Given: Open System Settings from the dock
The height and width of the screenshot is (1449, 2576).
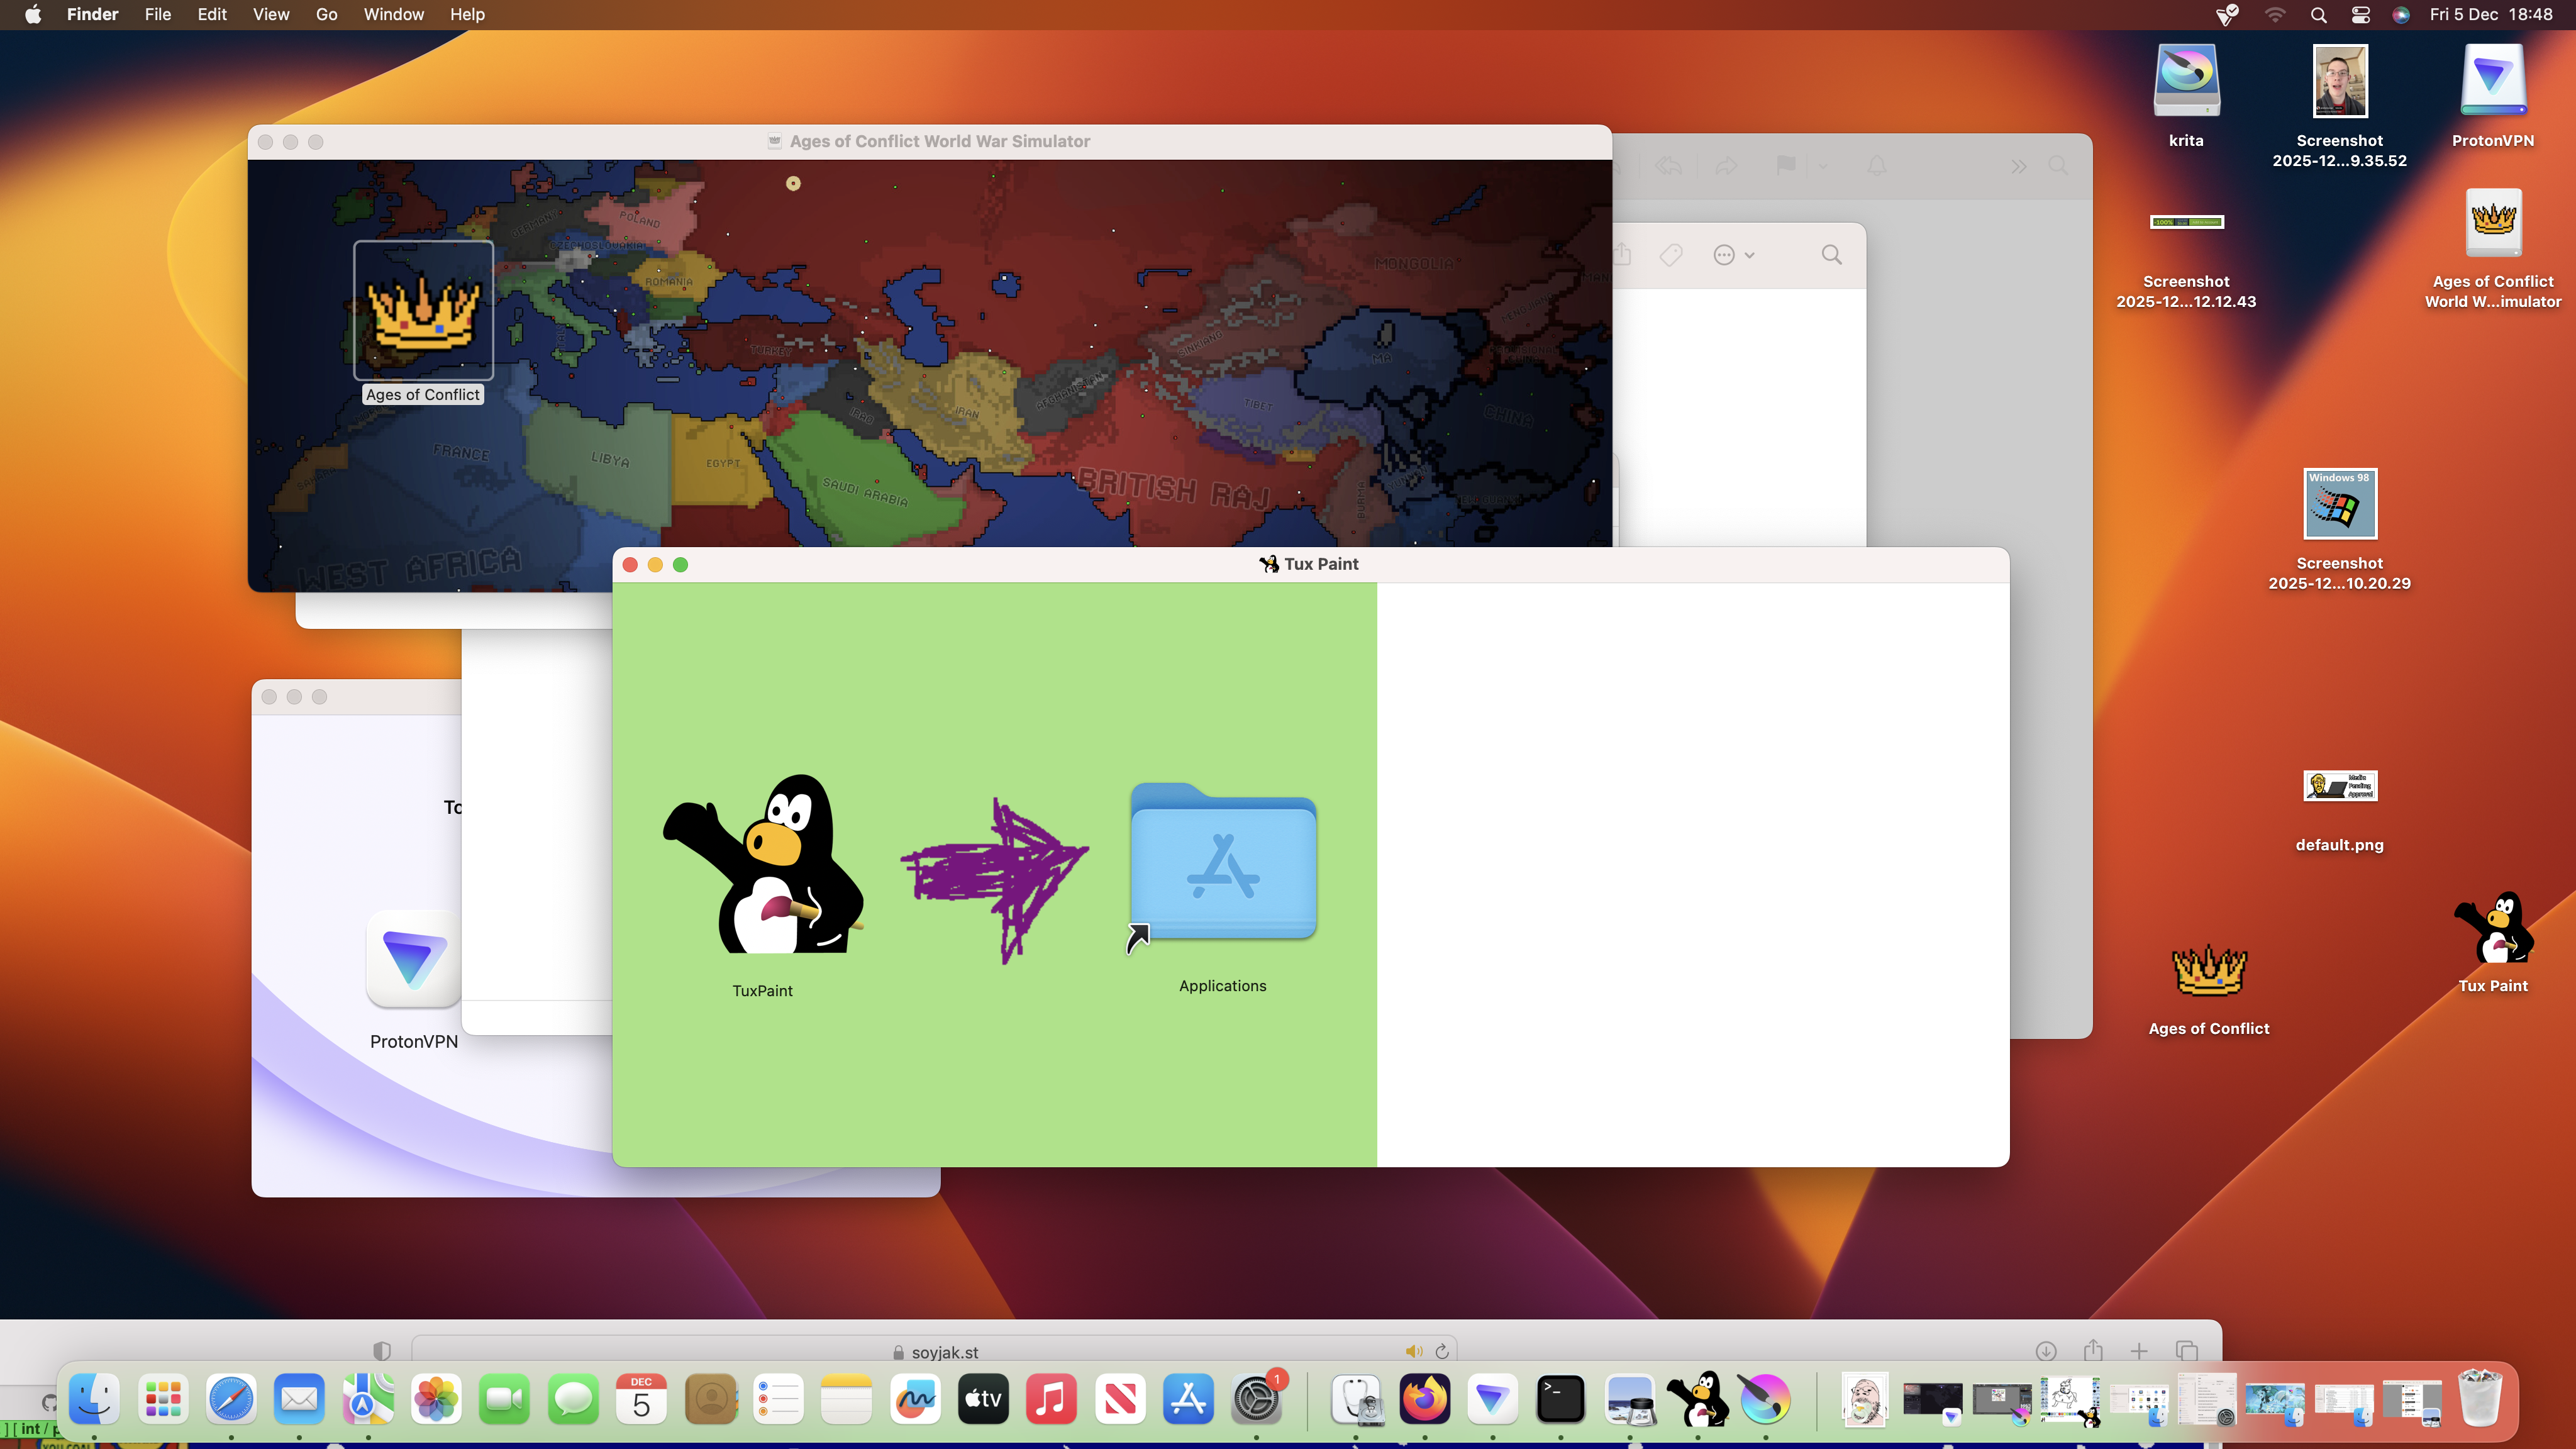Looking at the screenshot, I should 1256,1399.
